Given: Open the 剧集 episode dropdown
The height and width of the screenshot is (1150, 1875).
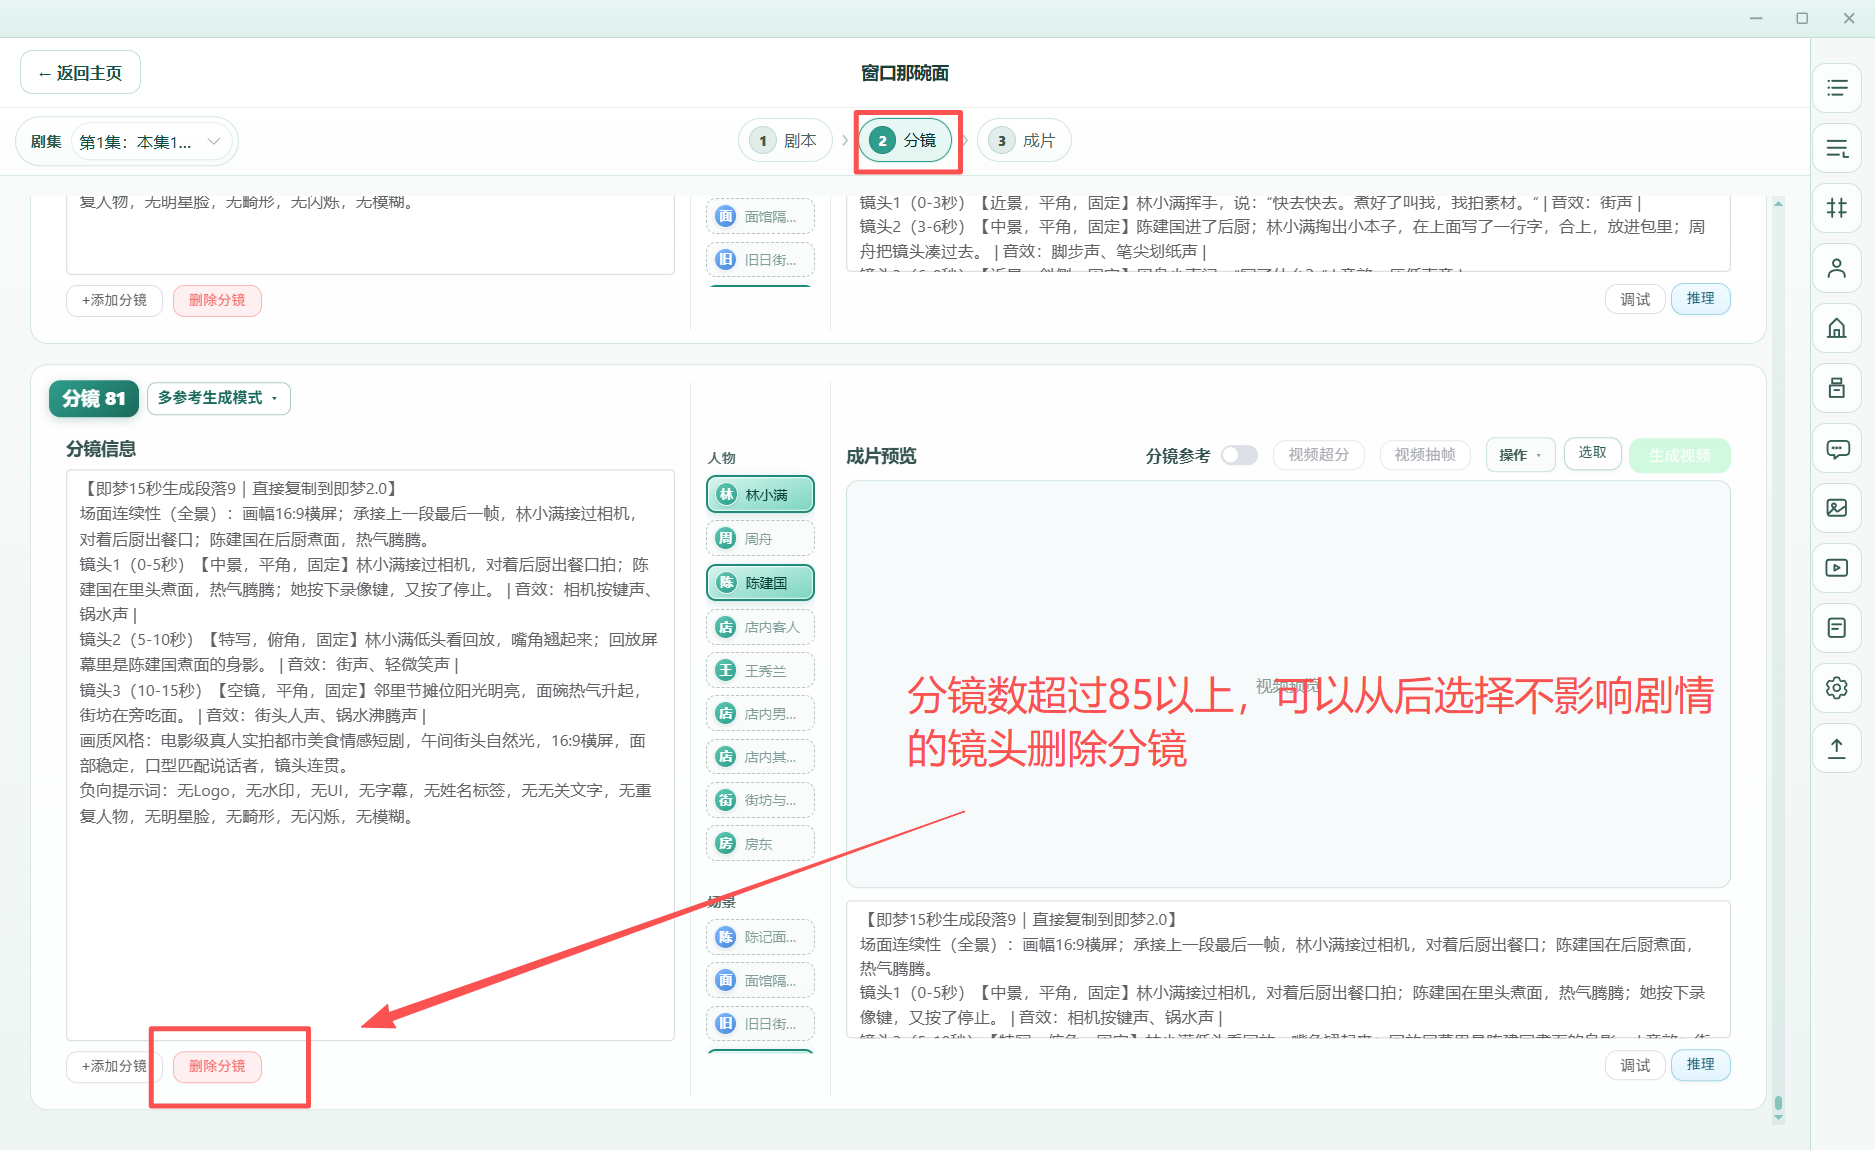Looking at the screenshot, I should coord(151,142).
